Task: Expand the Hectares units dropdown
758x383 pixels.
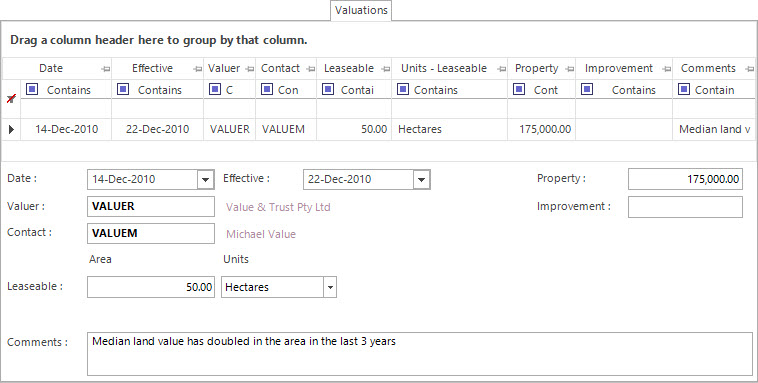Action: pyautogui.click(x=330, y=287)
